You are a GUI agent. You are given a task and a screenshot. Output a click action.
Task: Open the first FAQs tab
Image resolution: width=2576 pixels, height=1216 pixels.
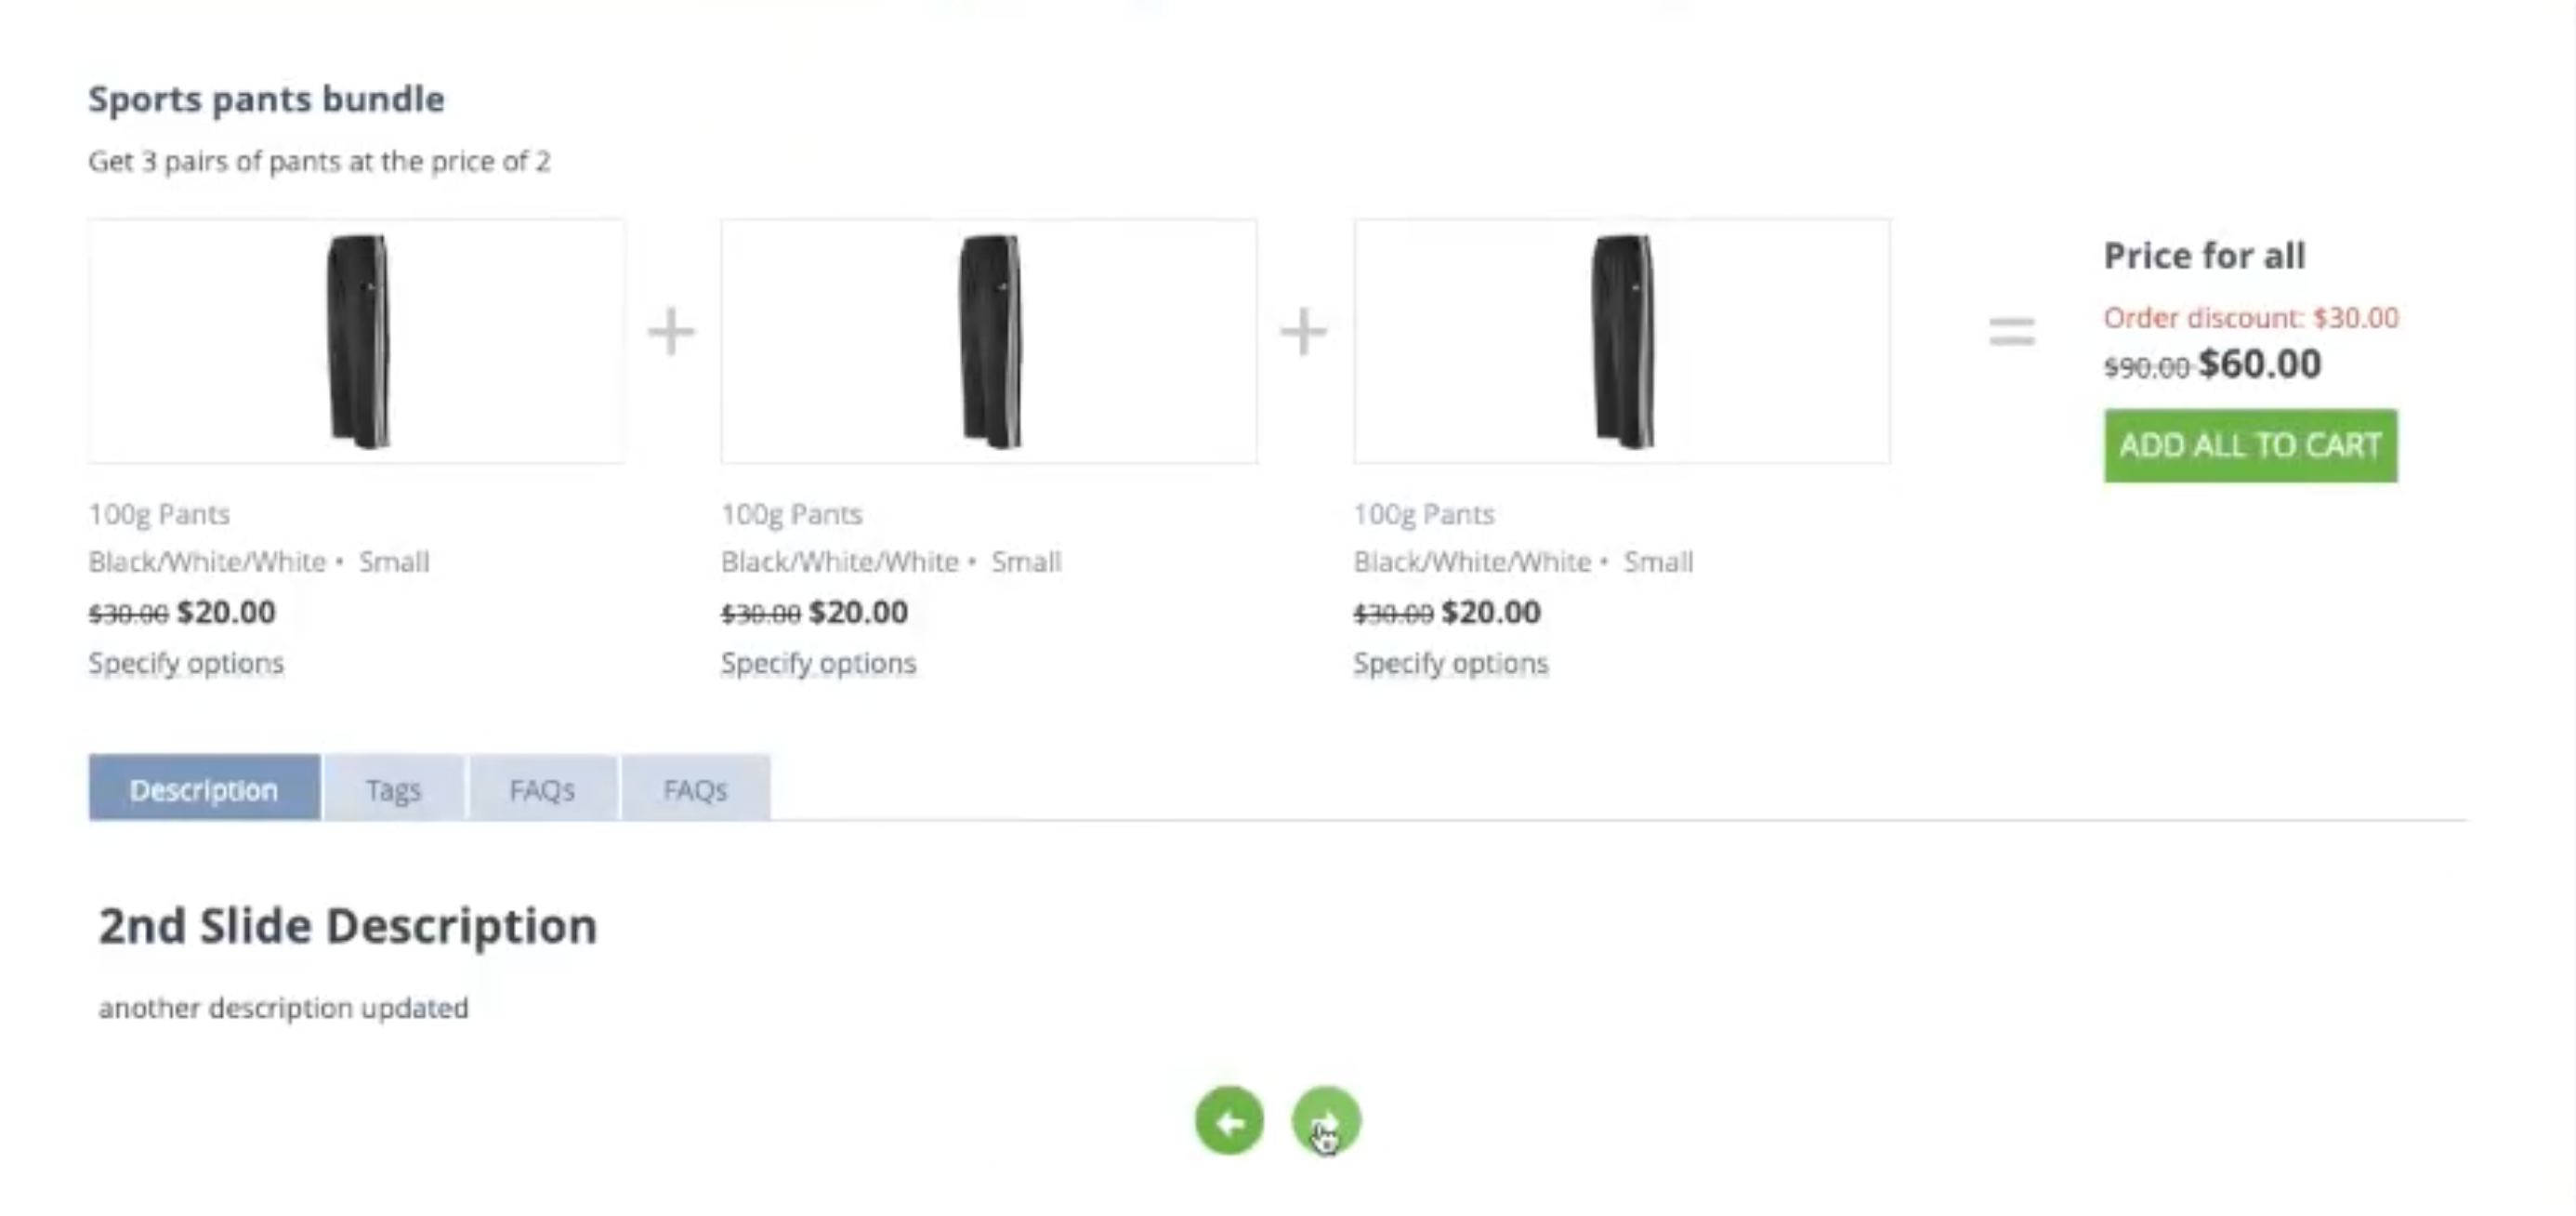pyautogui.click(x=542, y=788)
